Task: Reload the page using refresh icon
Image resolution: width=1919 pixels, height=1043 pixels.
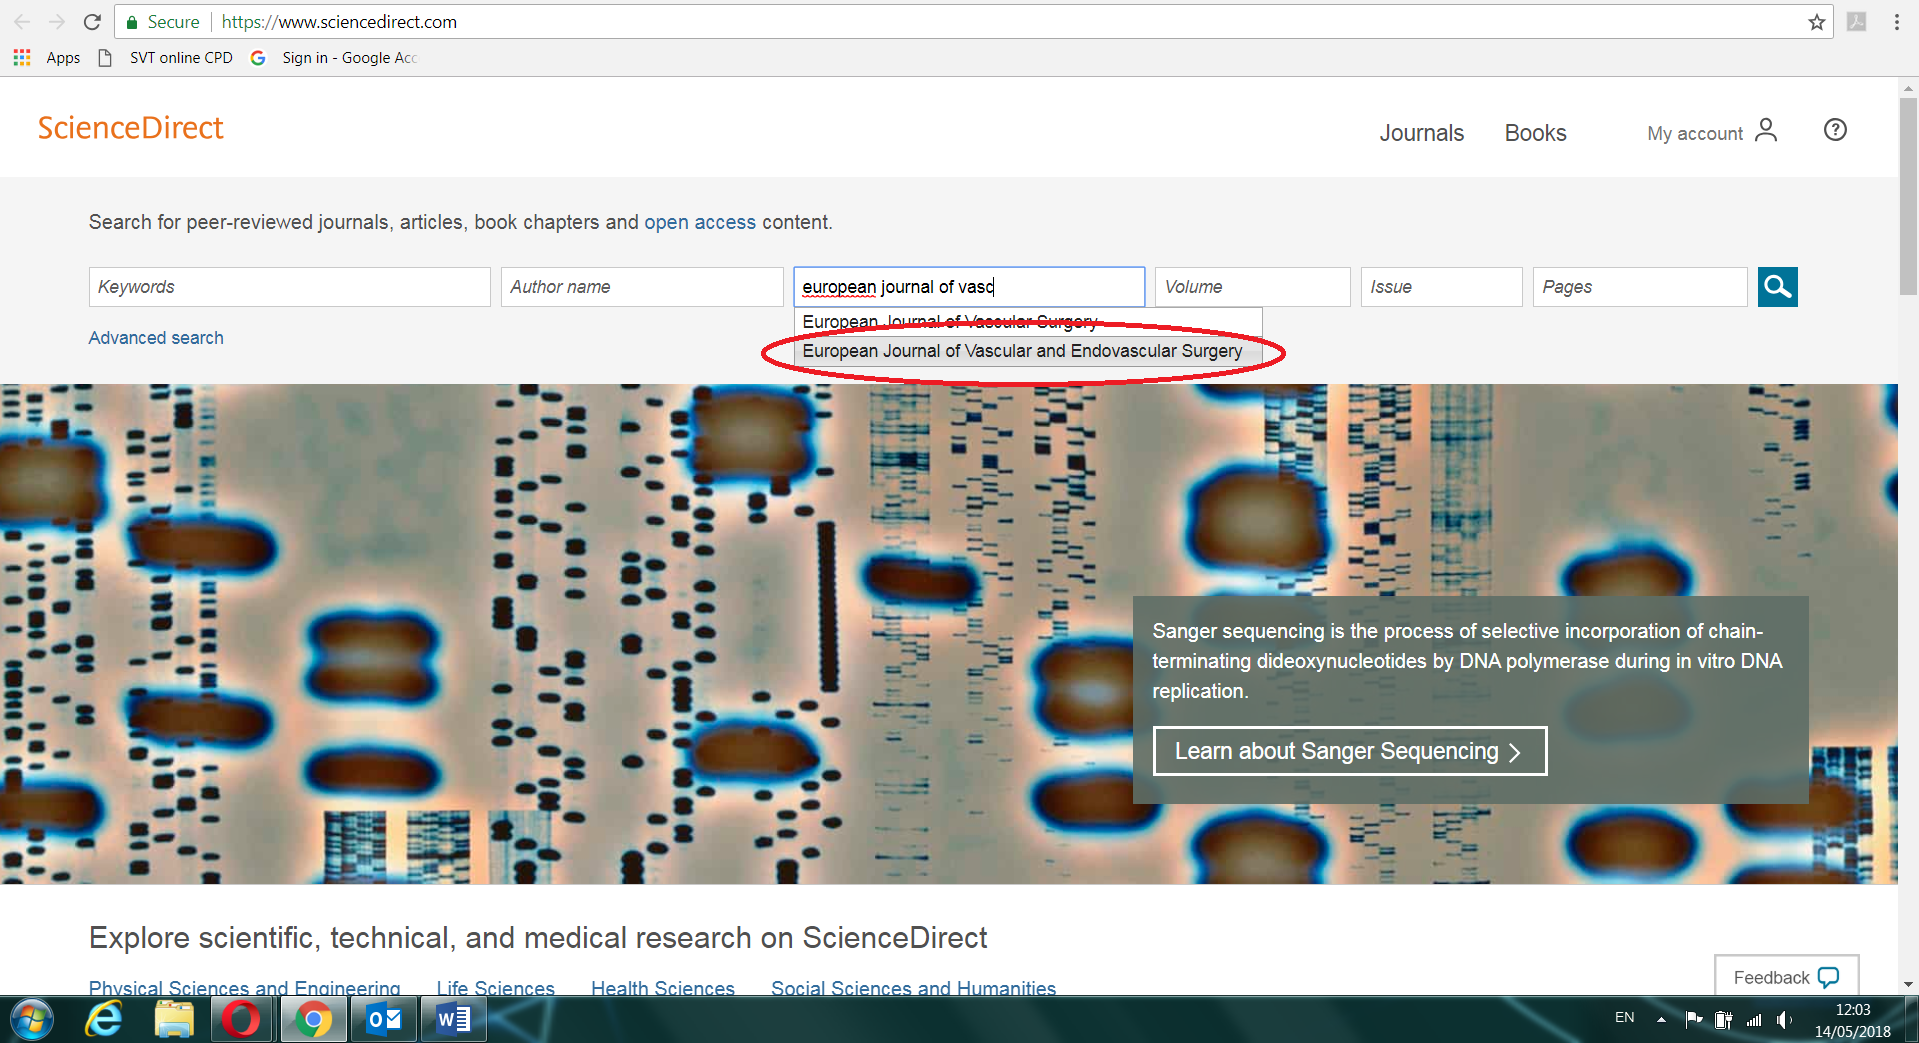Action: coord(92,22)
